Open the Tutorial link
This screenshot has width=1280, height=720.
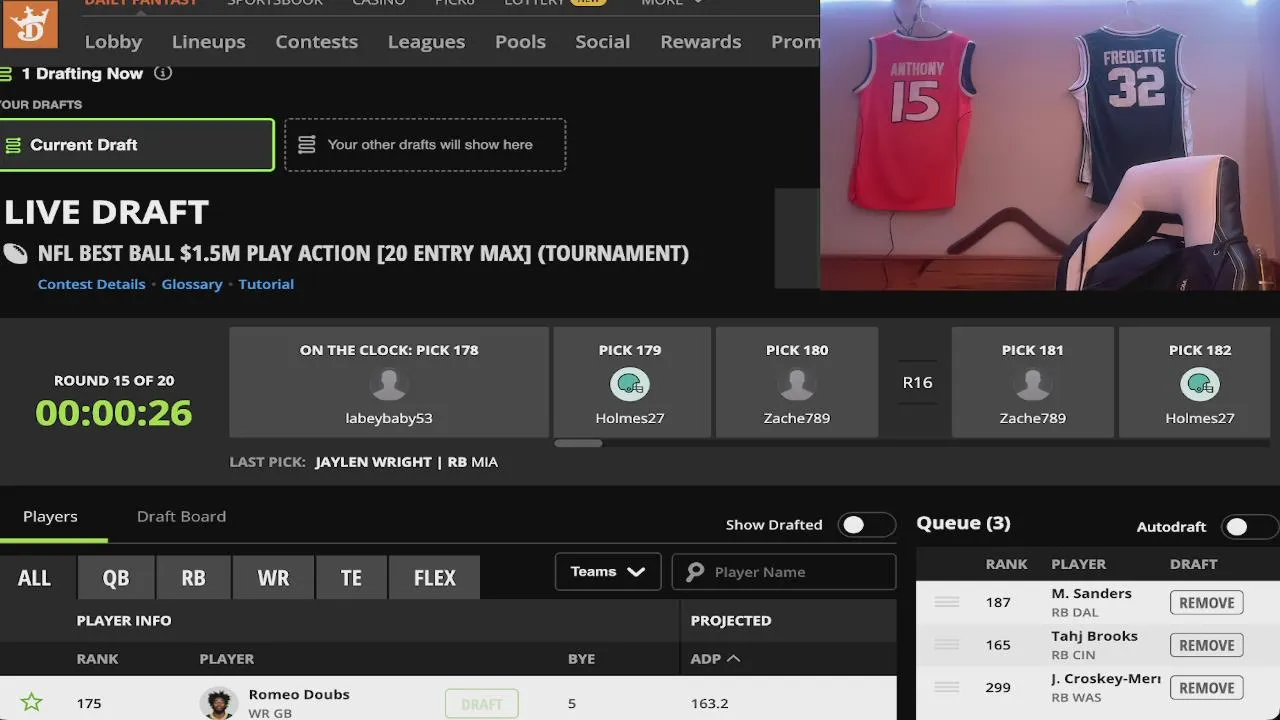click(x=266, y=284)
